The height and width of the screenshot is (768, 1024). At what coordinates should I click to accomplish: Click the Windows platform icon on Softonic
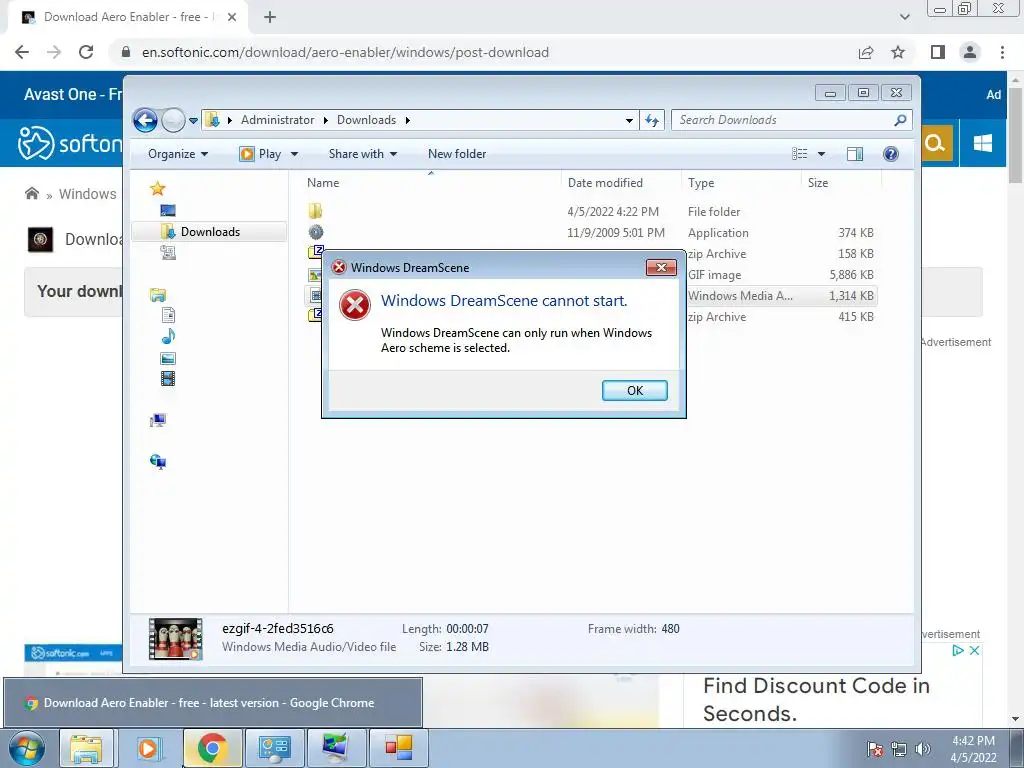982,143
